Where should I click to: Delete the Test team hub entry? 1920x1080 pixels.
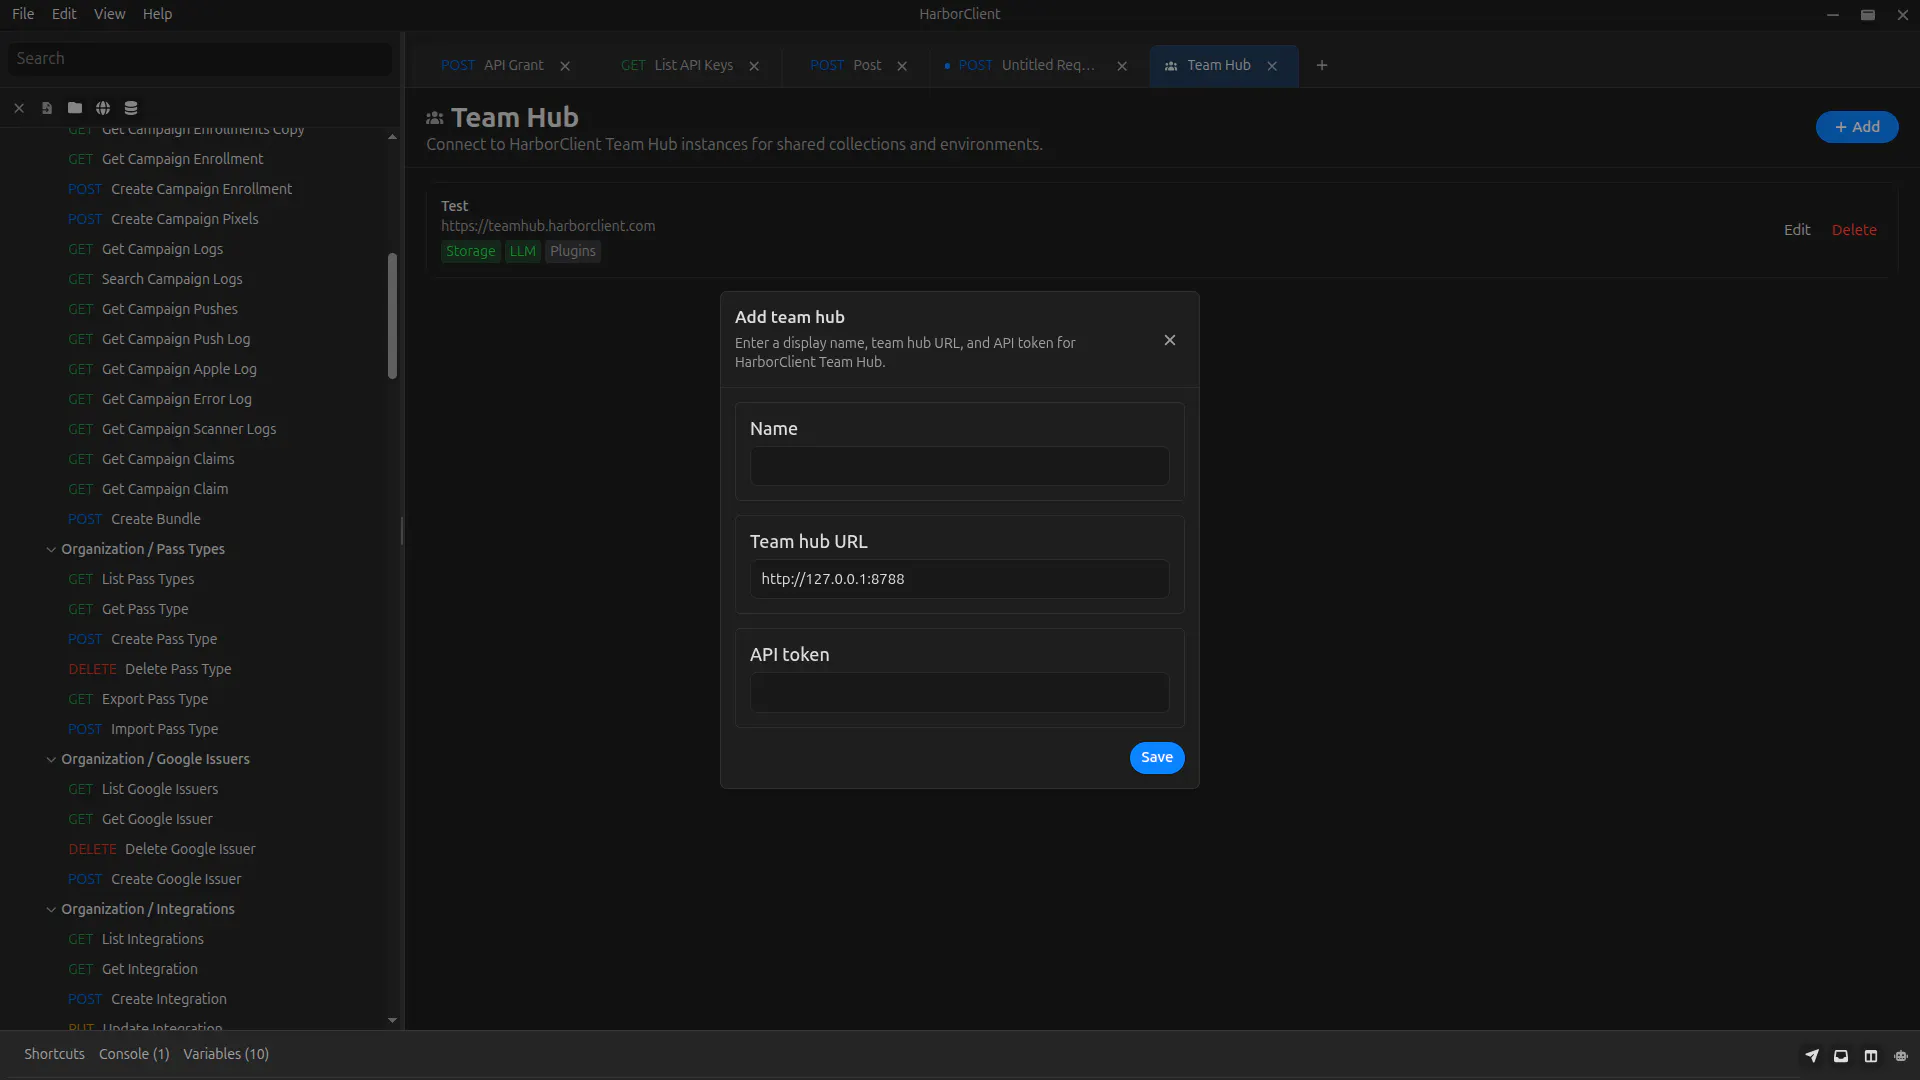coord(1854,230)
